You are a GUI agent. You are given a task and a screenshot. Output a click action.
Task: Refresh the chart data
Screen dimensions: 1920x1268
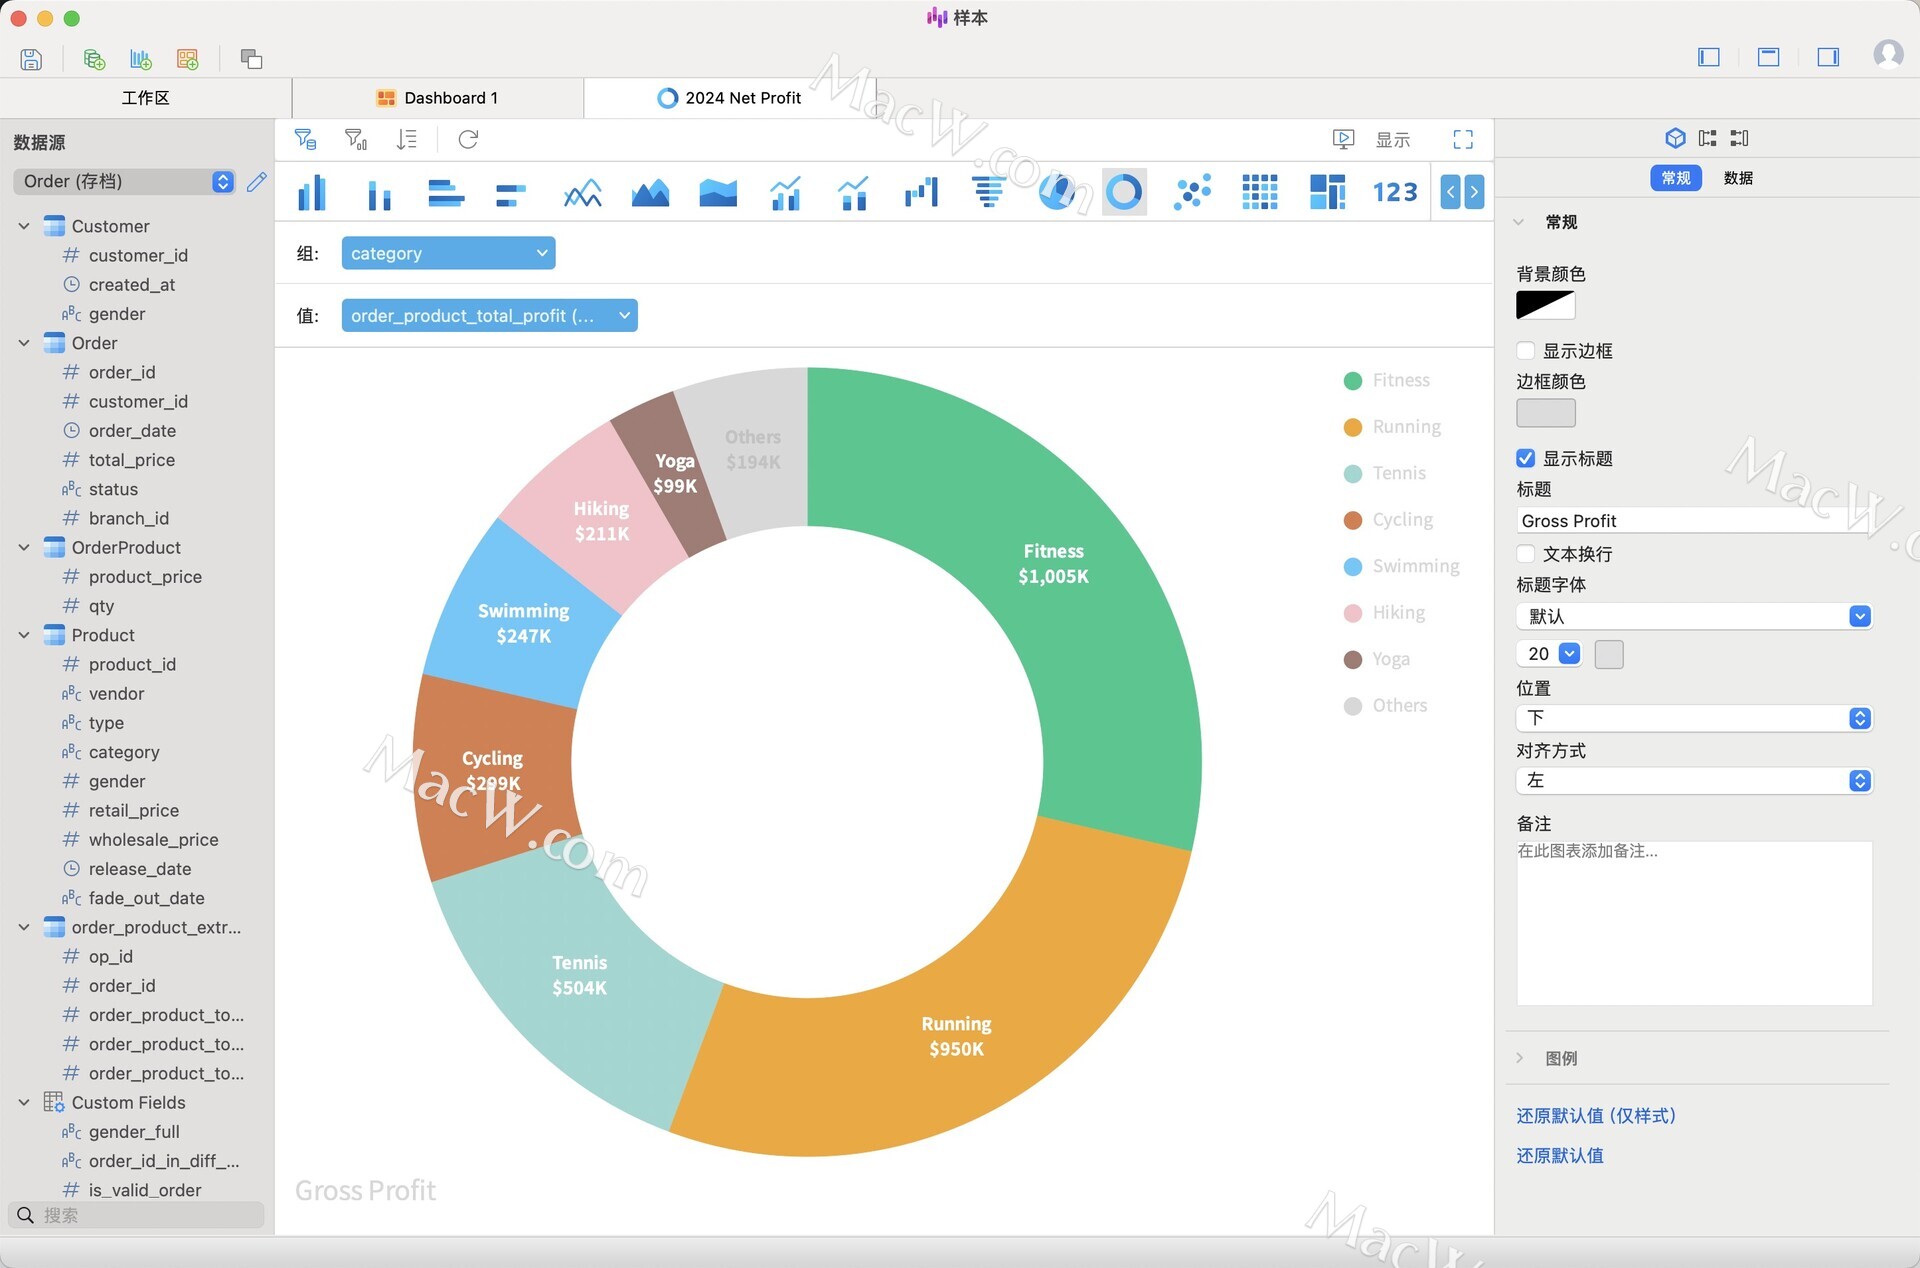pos(468,139)
